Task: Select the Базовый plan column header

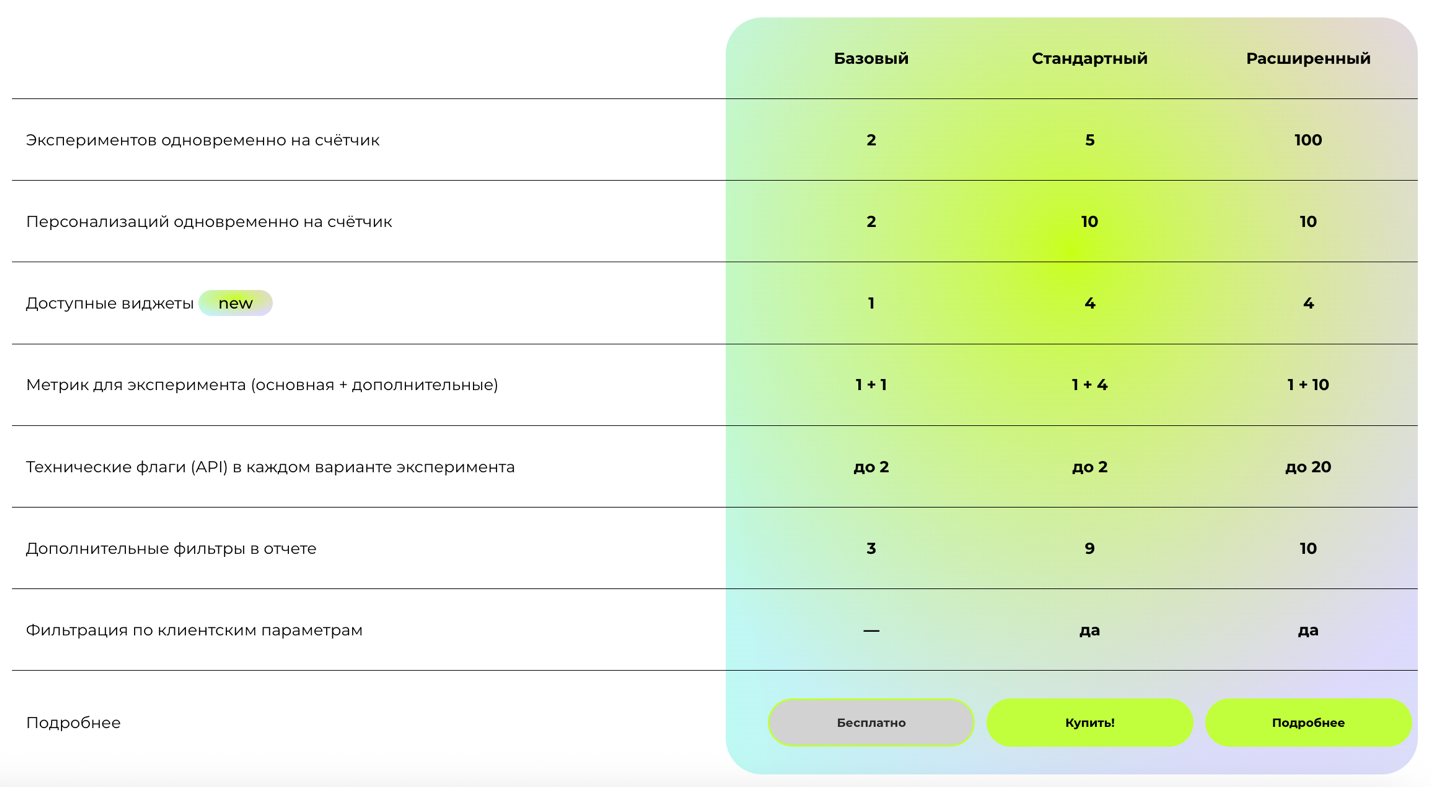Action: [x=871, y=59]
